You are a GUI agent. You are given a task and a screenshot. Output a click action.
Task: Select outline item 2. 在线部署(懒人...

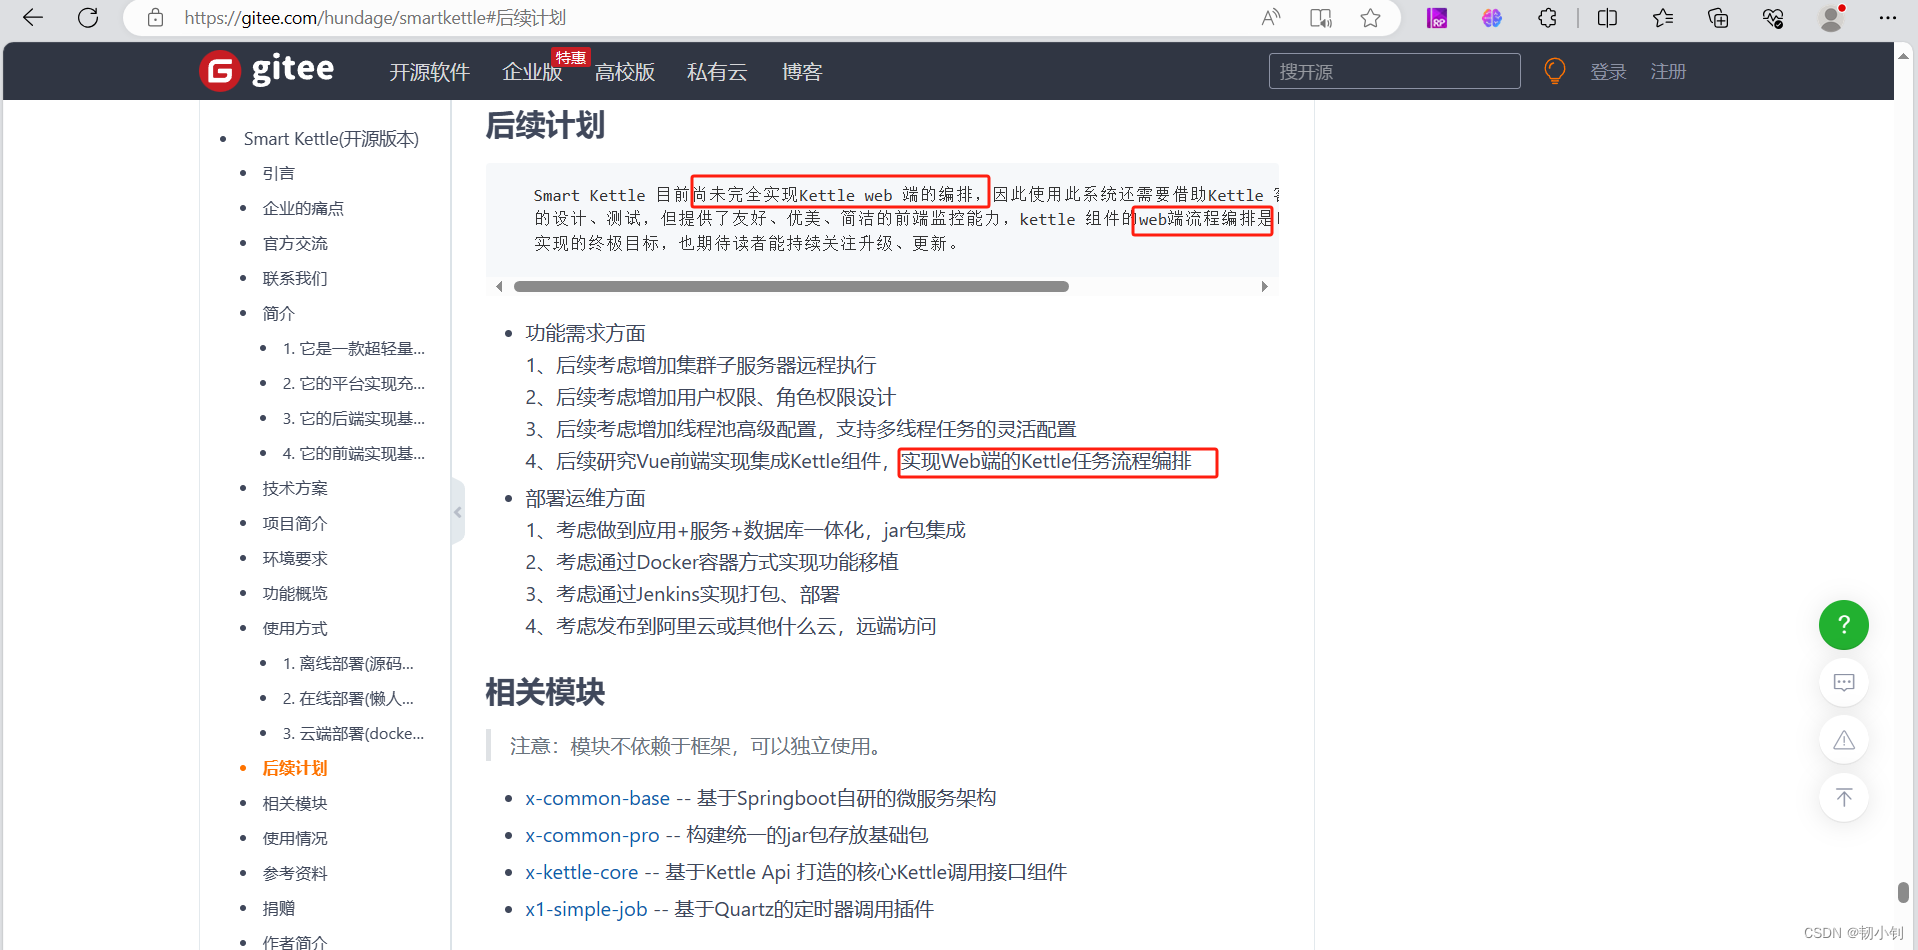348,698
